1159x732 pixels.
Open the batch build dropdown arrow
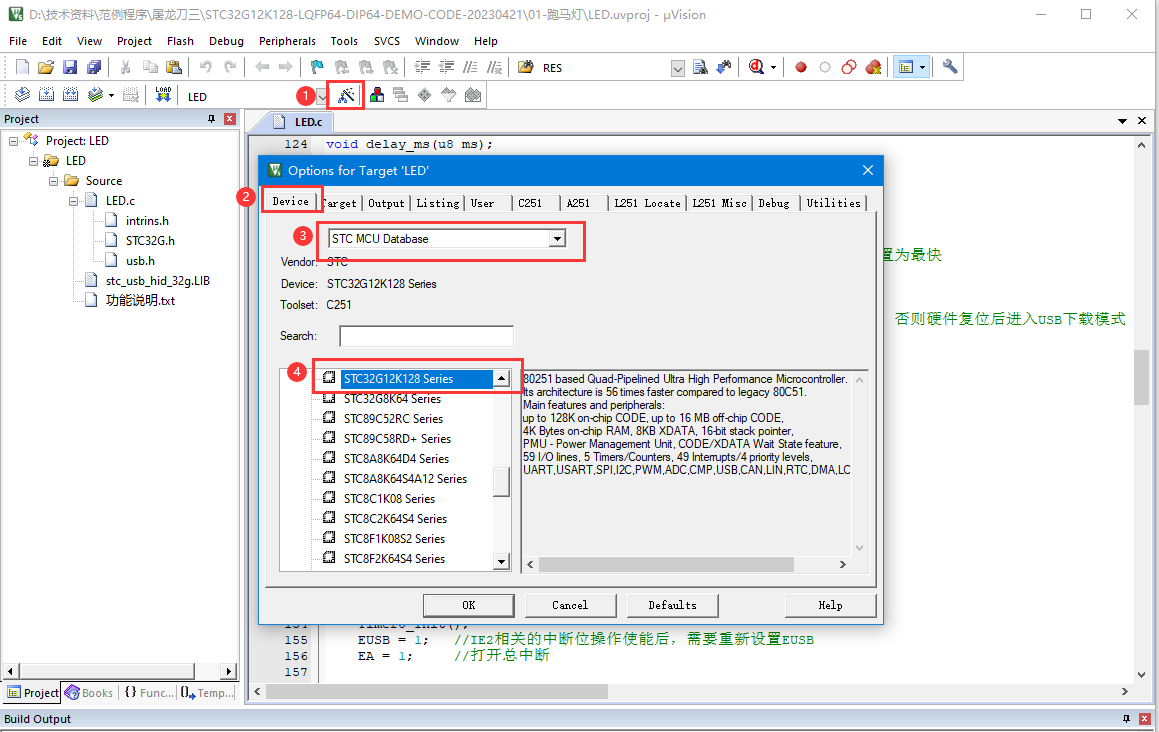[x=111, y=95]
